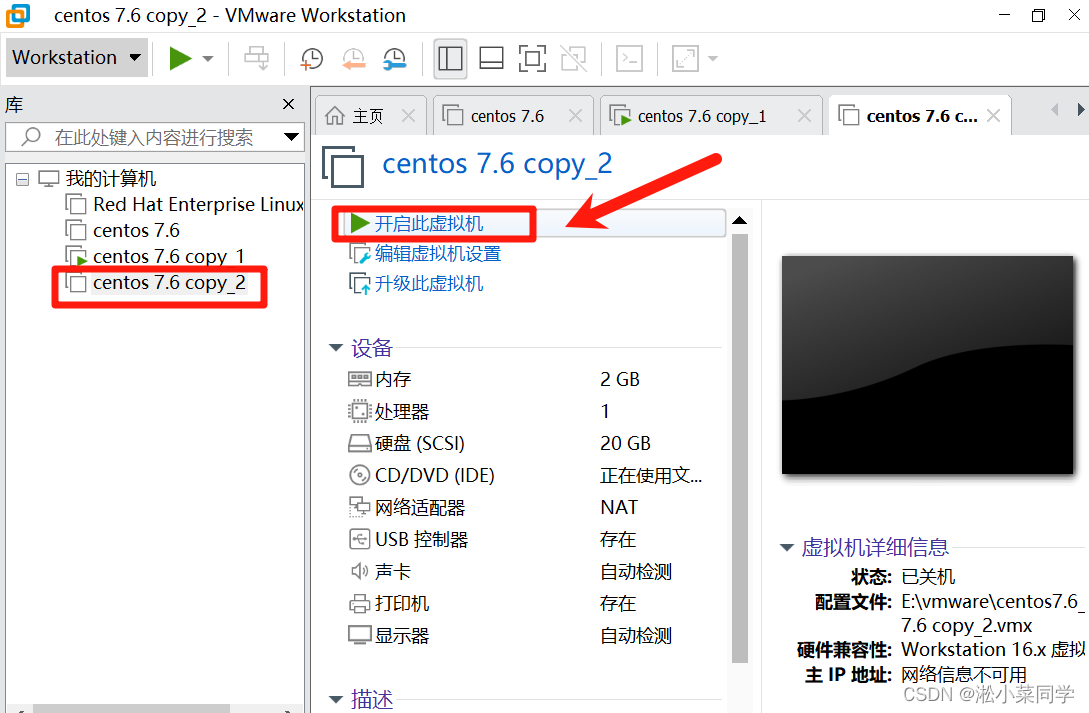Click the vertical scrollbar in device pane
Viewport: 1089px width, 713px height.
point(740,448)
